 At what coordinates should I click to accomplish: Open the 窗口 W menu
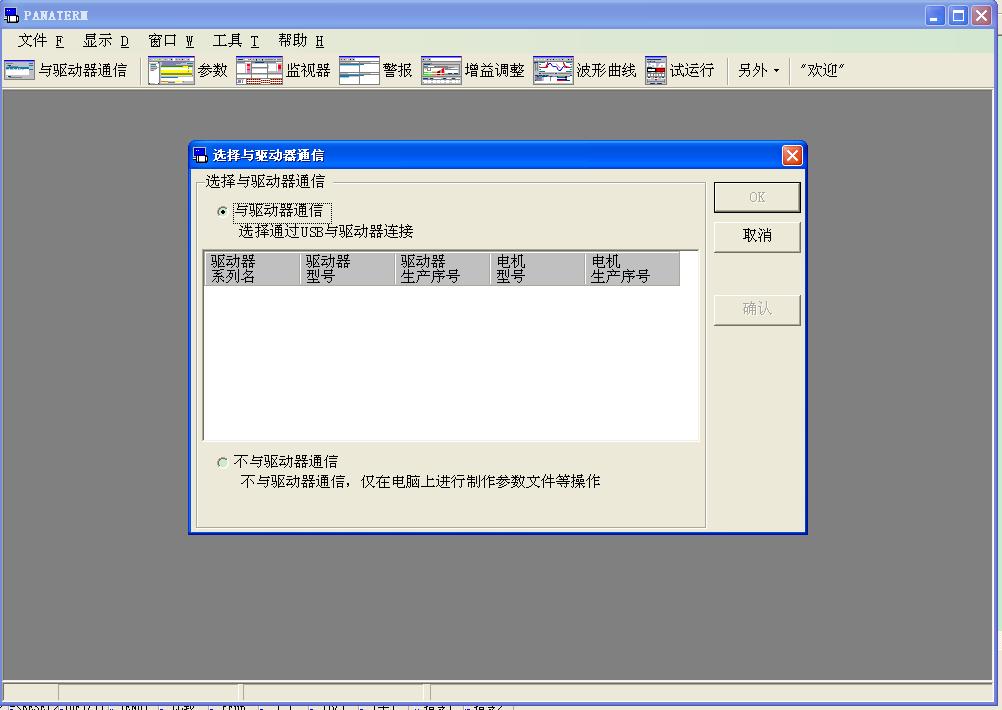(x=170, y=41)
